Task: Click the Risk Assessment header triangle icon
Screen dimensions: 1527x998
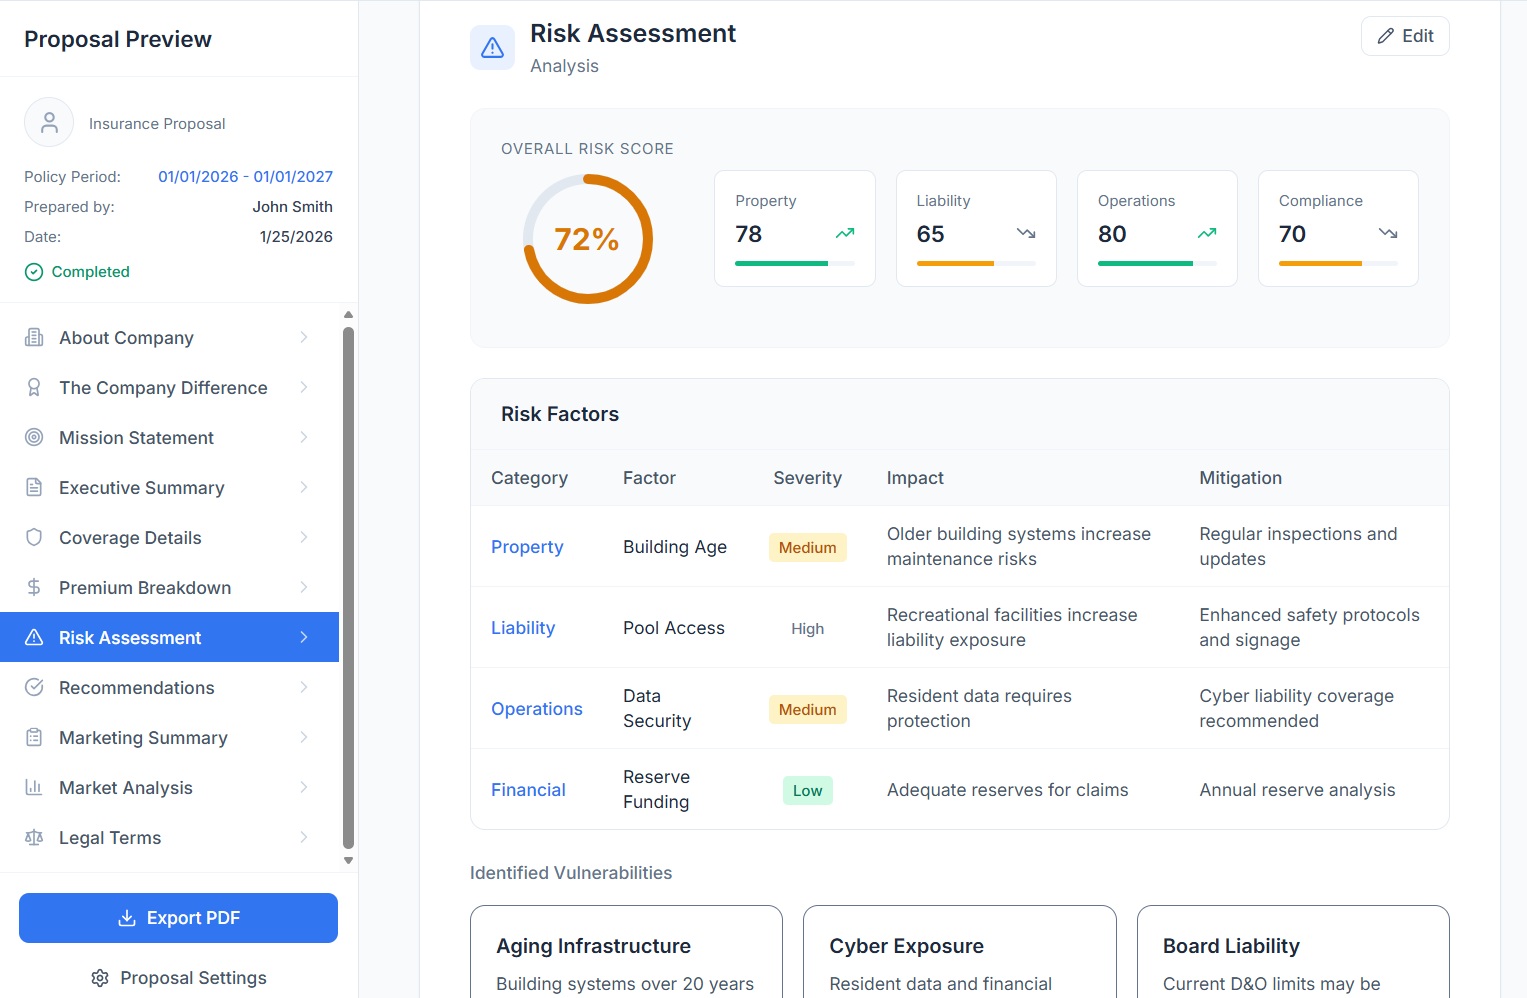Action: point(493,48)
